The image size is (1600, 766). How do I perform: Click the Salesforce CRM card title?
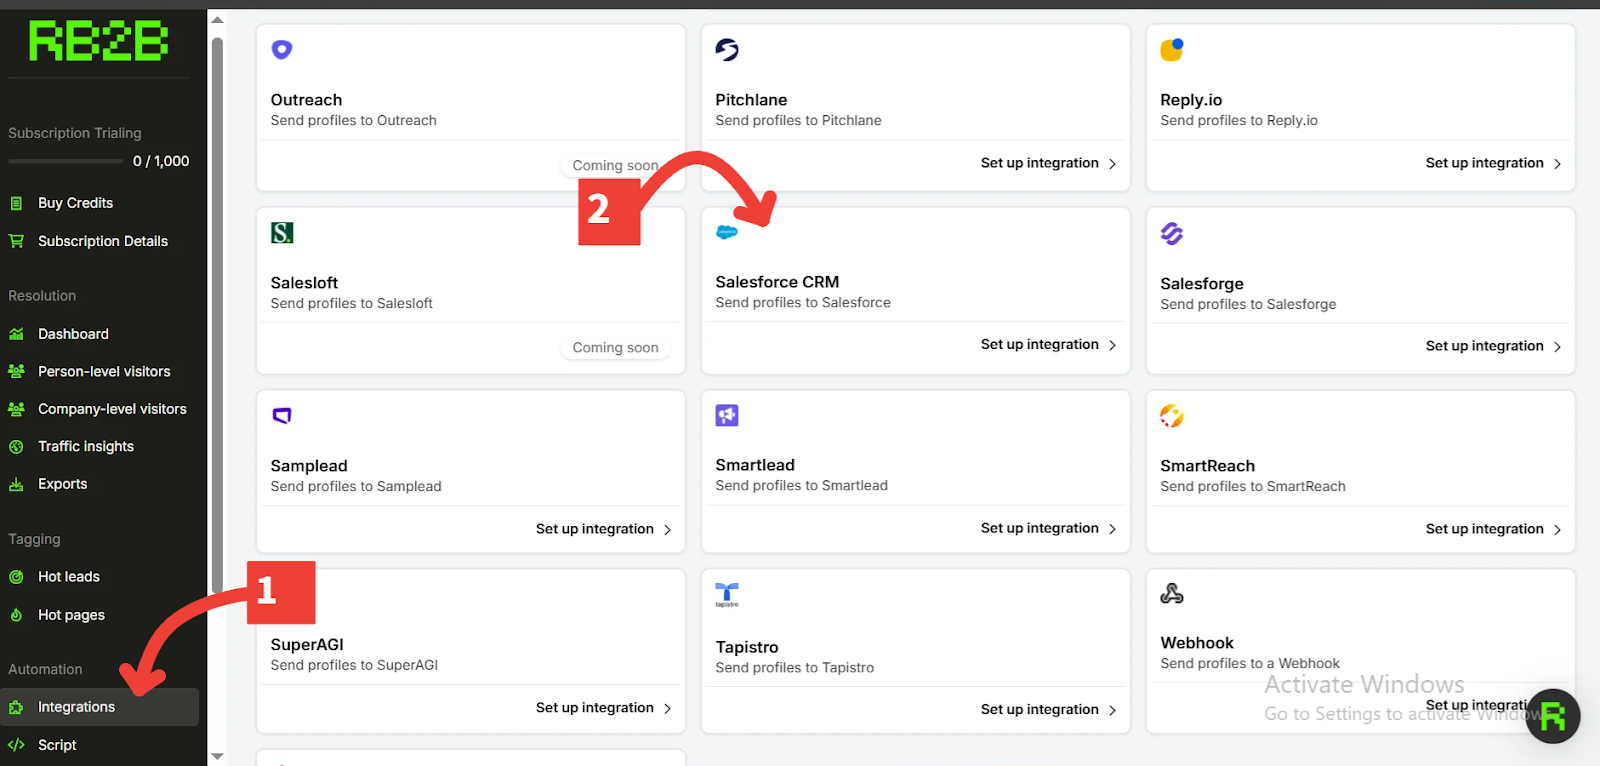[x=777, y=282]
